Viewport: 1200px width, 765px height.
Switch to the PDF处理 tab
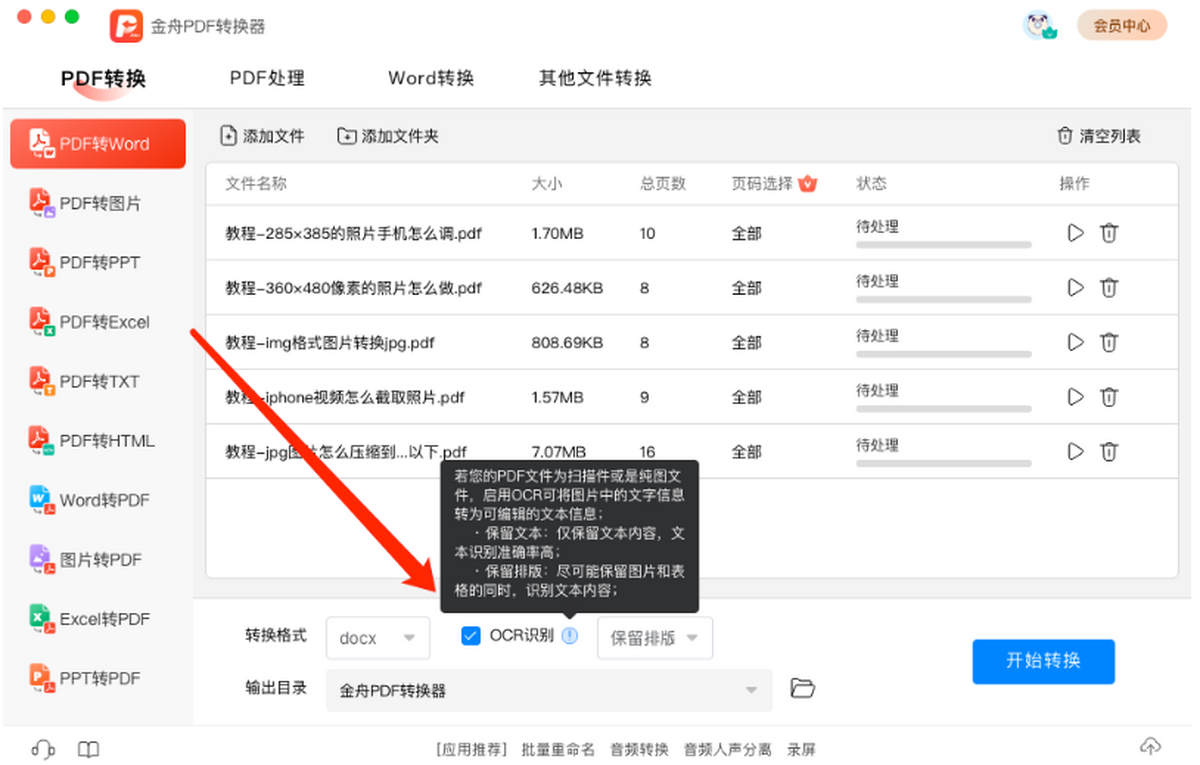267,78
